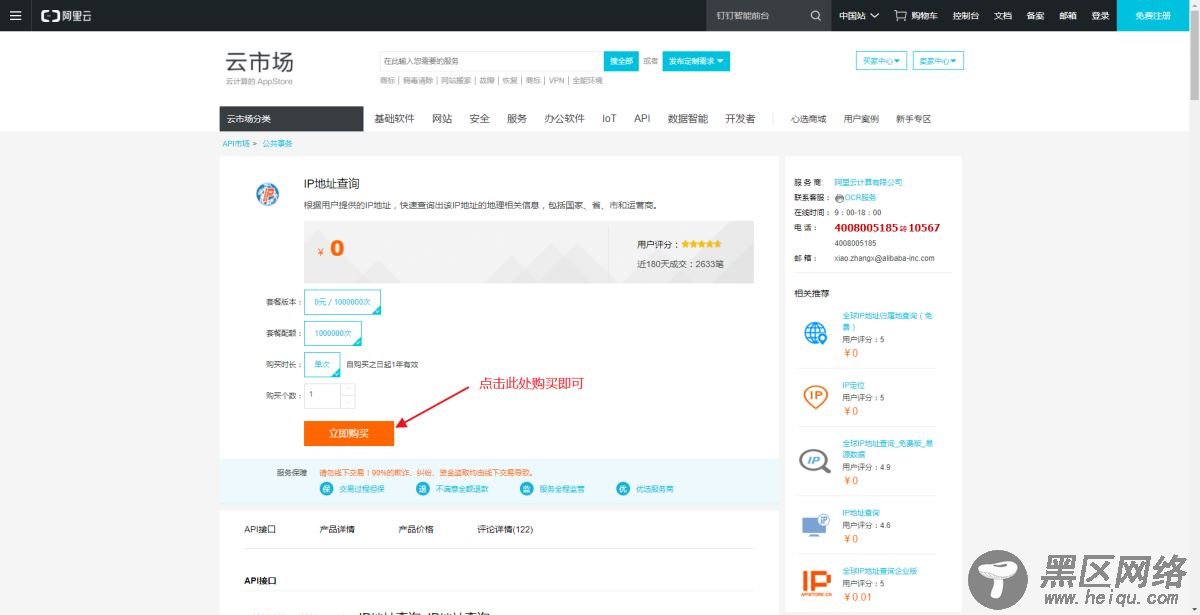Screen dimensions: 1200x615
Task: Select the 1000000次 quota option
Action: click(333, 333)
